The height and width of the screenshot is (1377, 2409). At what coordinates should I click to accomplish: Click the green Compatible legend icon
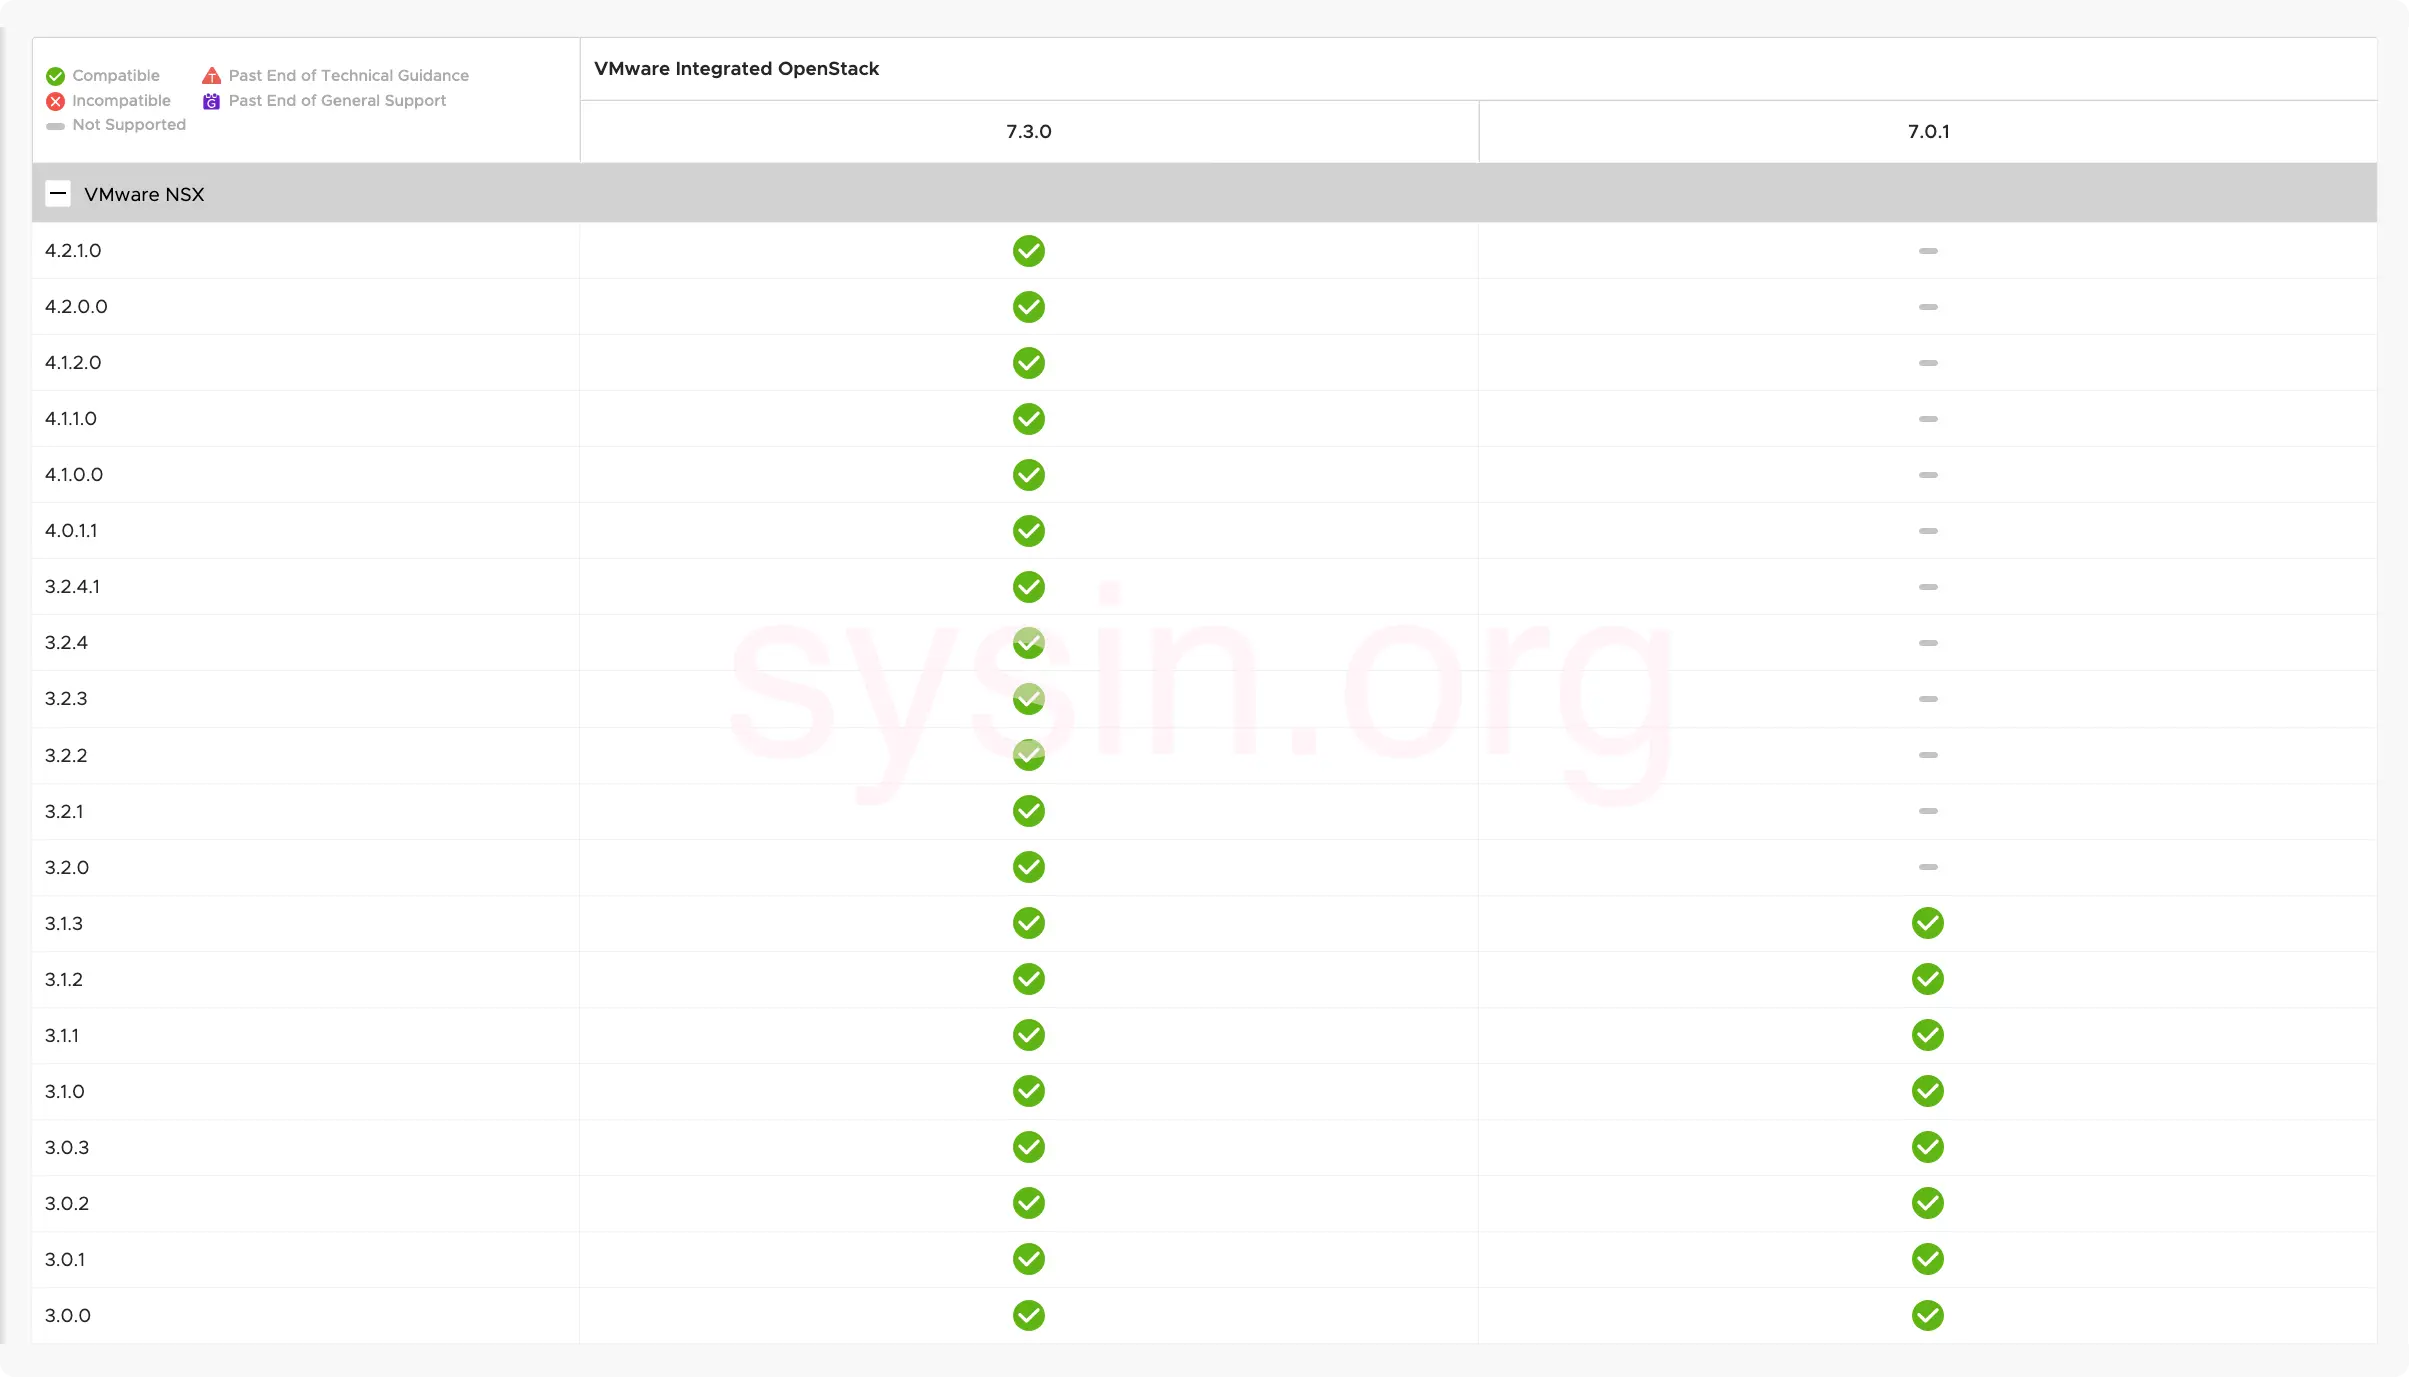[x=55, y=76]
